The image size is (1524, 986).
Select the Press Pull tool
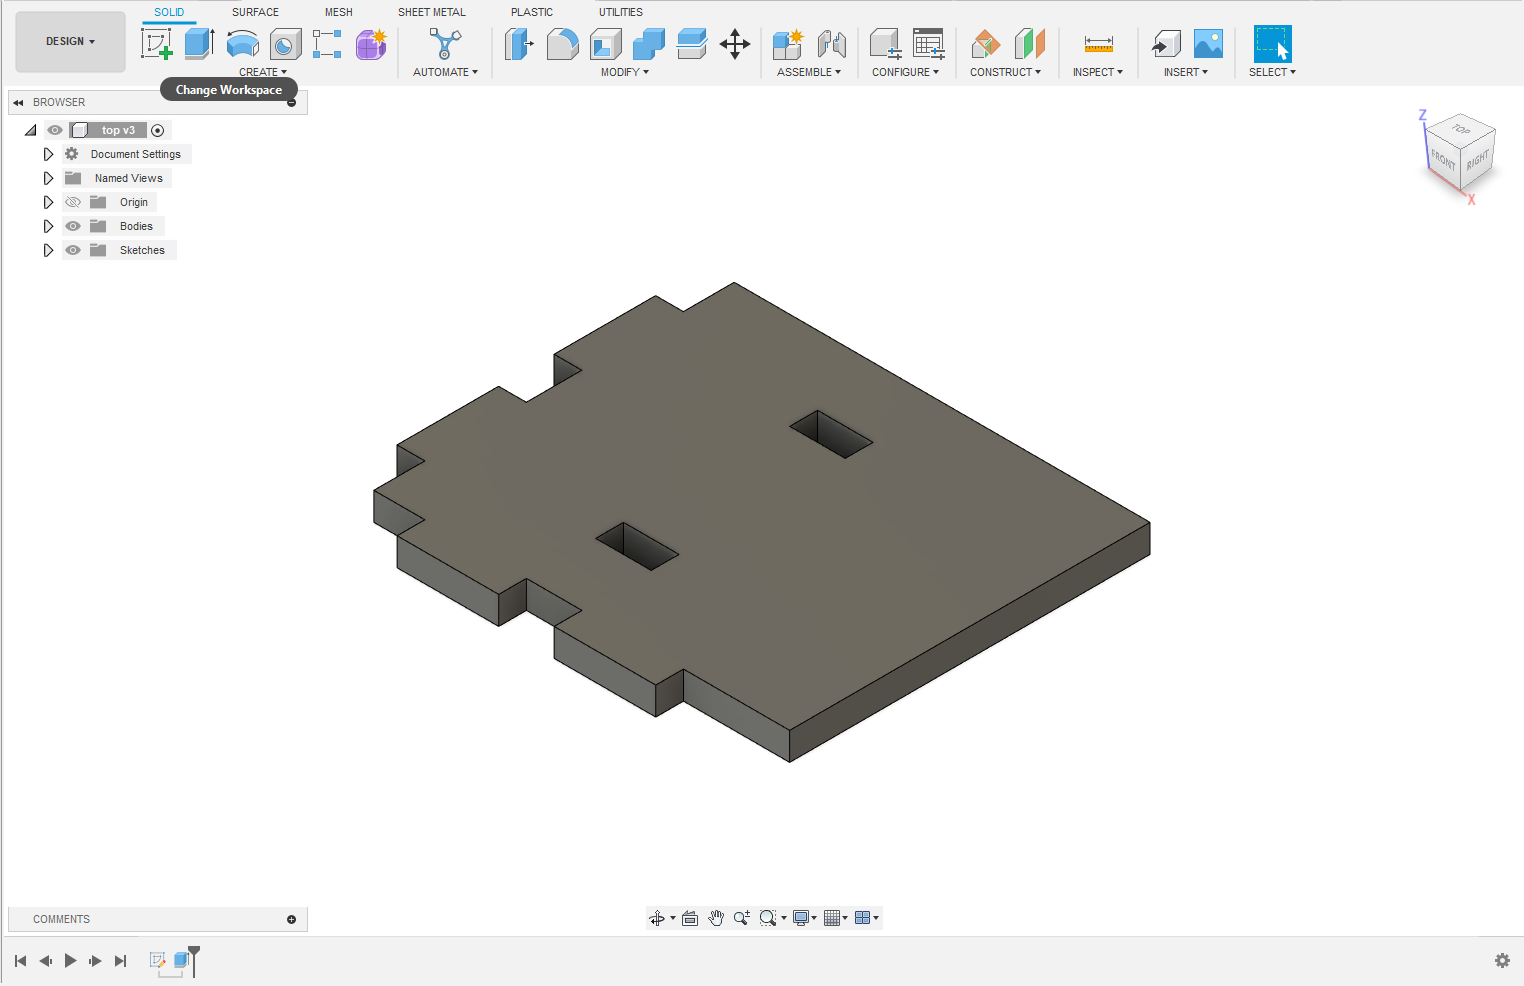pyautogui.click(x=519, y=44)
